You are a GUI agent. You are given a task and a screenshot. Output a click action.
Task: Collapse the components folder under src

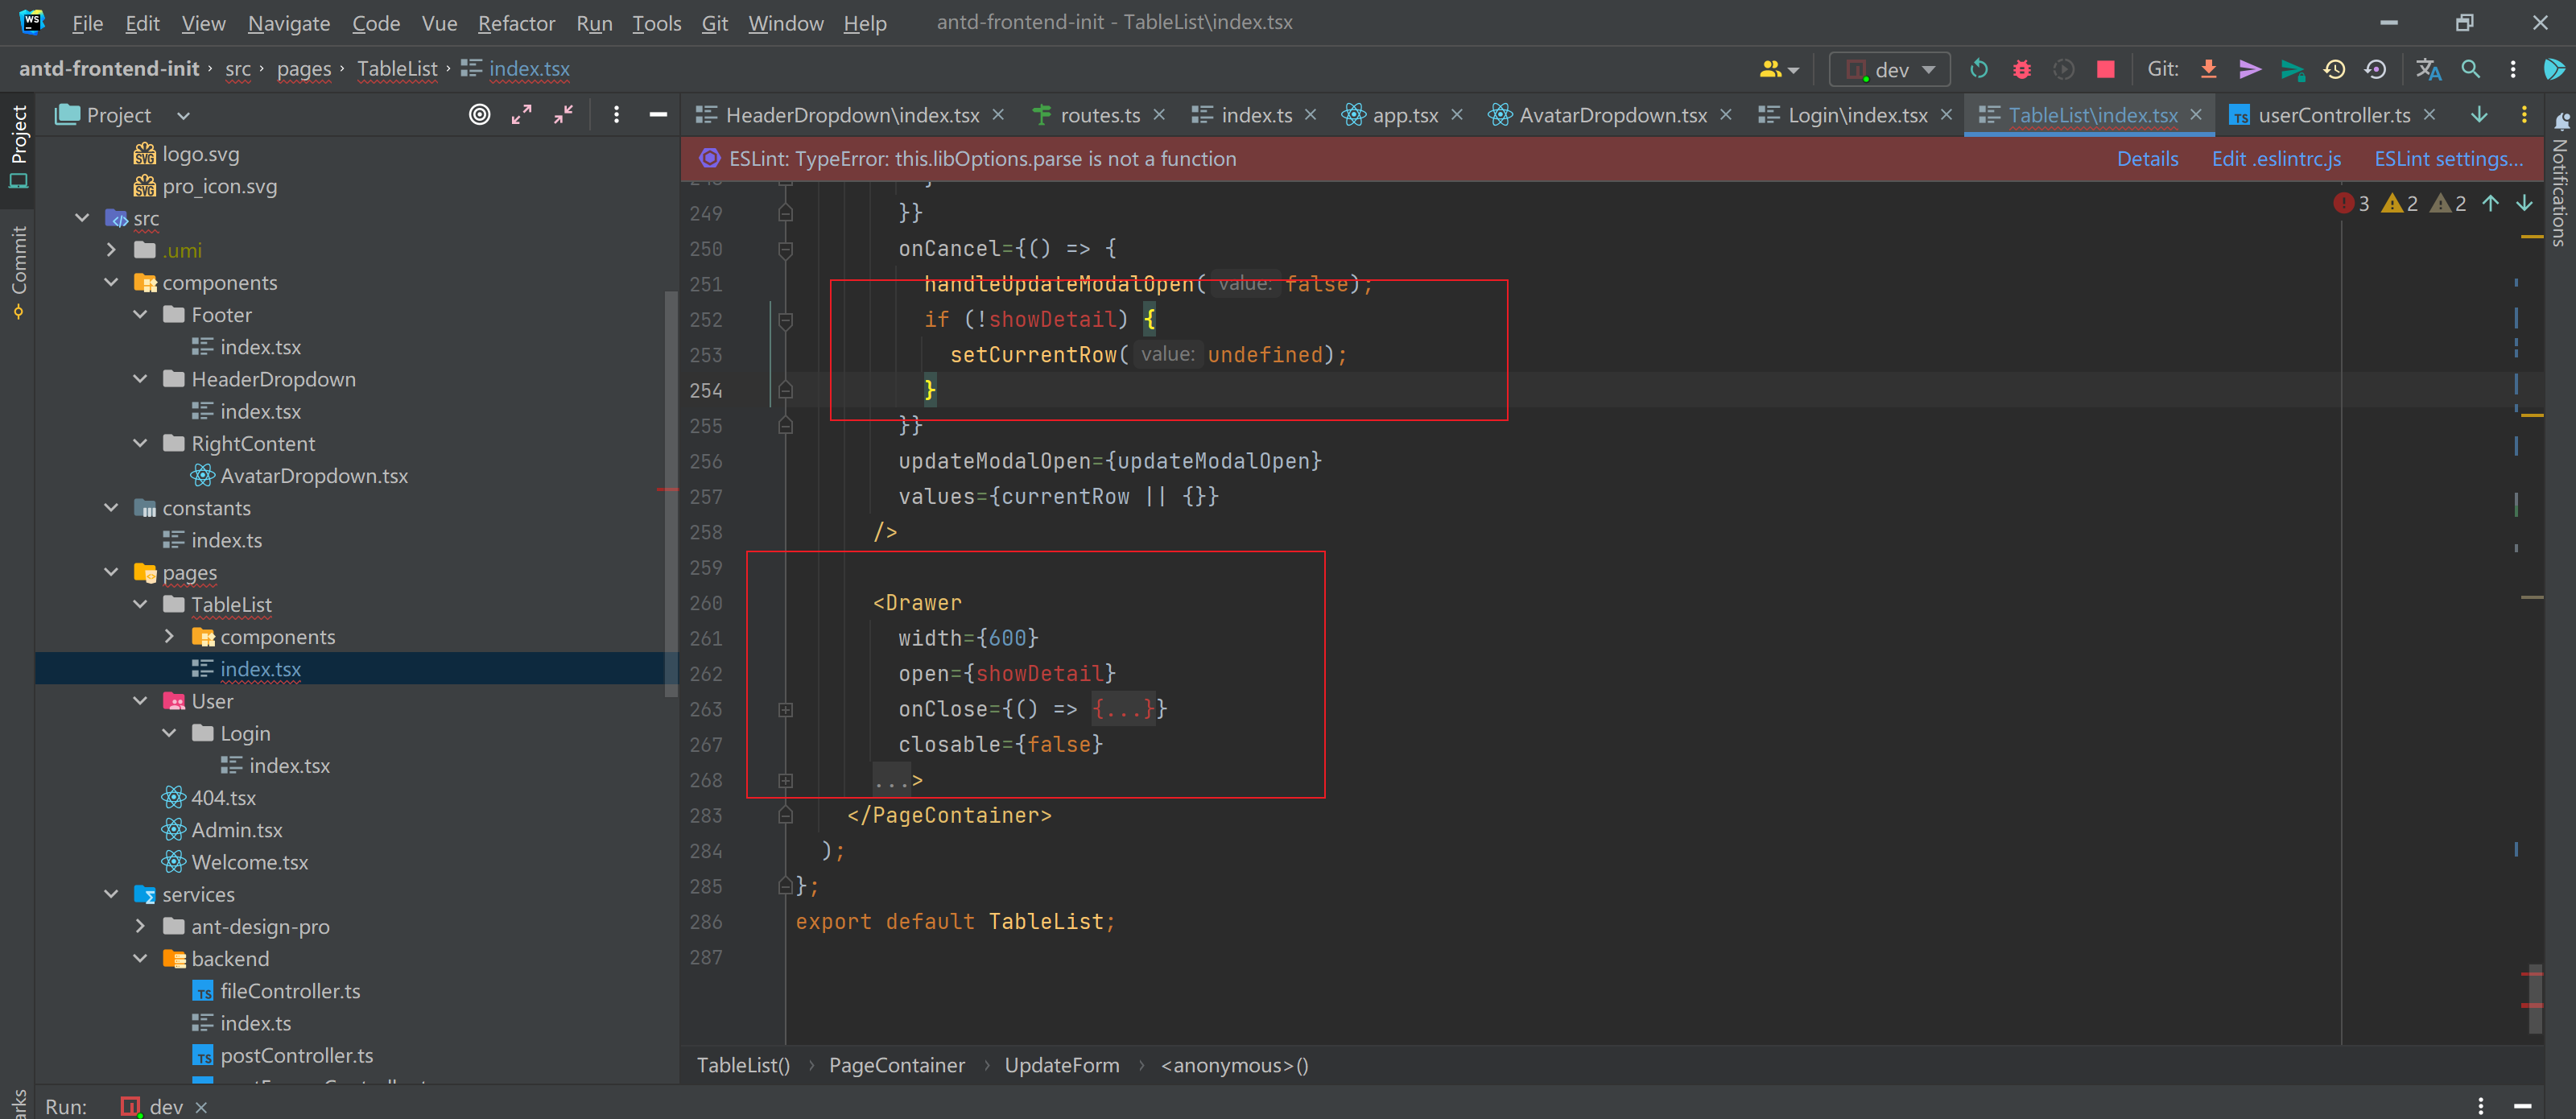(111, 283)
